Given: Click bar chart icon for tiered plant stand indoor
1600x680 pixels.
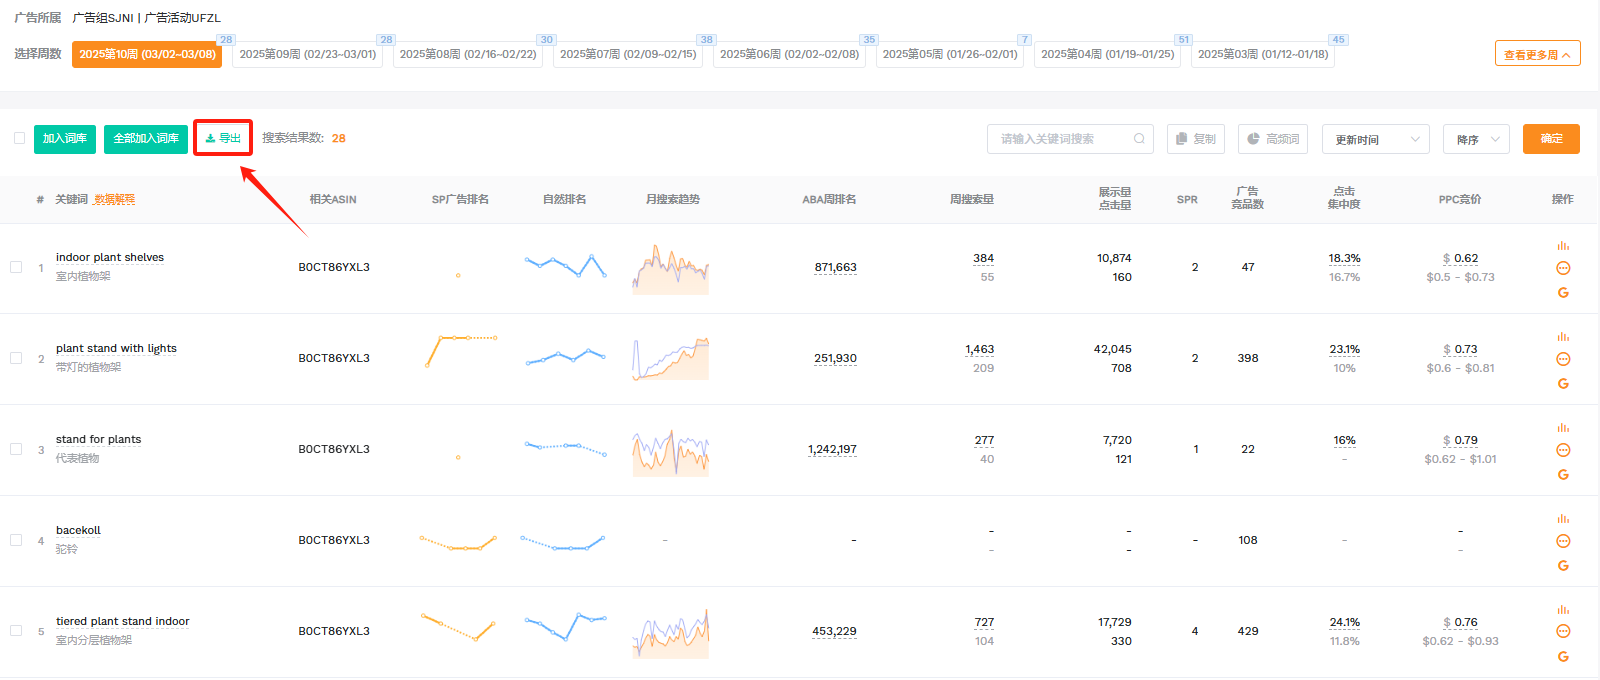Looking at the screenshot, I should point(1563,610).
